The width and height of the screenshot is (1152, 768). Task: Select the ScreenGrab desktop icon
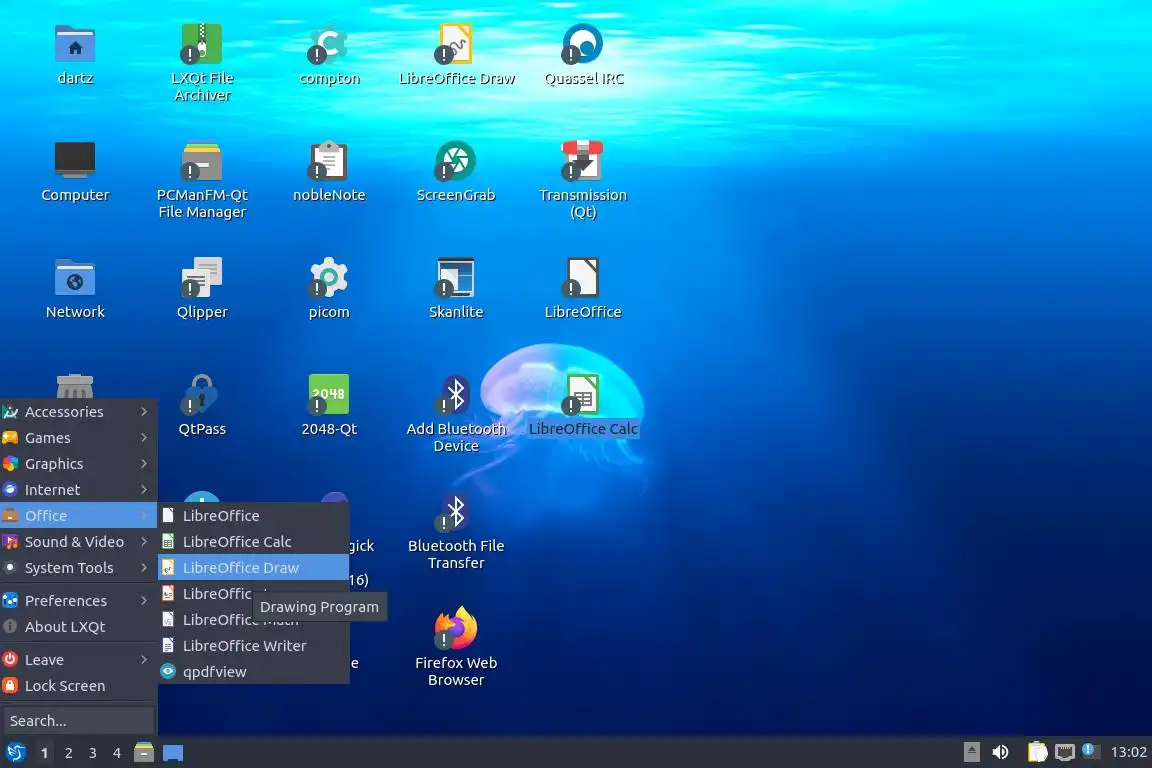[456, 160]
